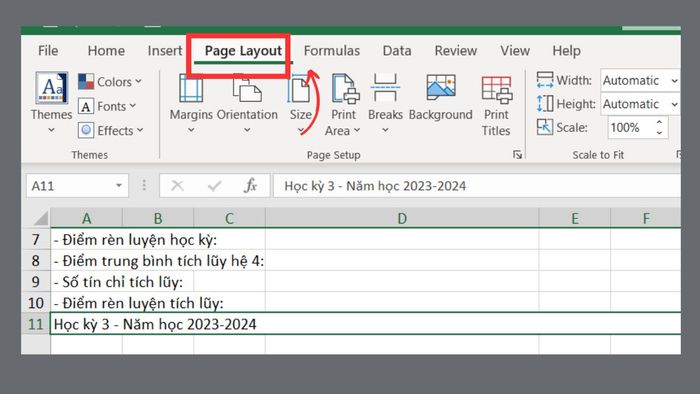Choose page Orientation
Image resolution: width=700 pixels, height=394 pixels.
247,104
